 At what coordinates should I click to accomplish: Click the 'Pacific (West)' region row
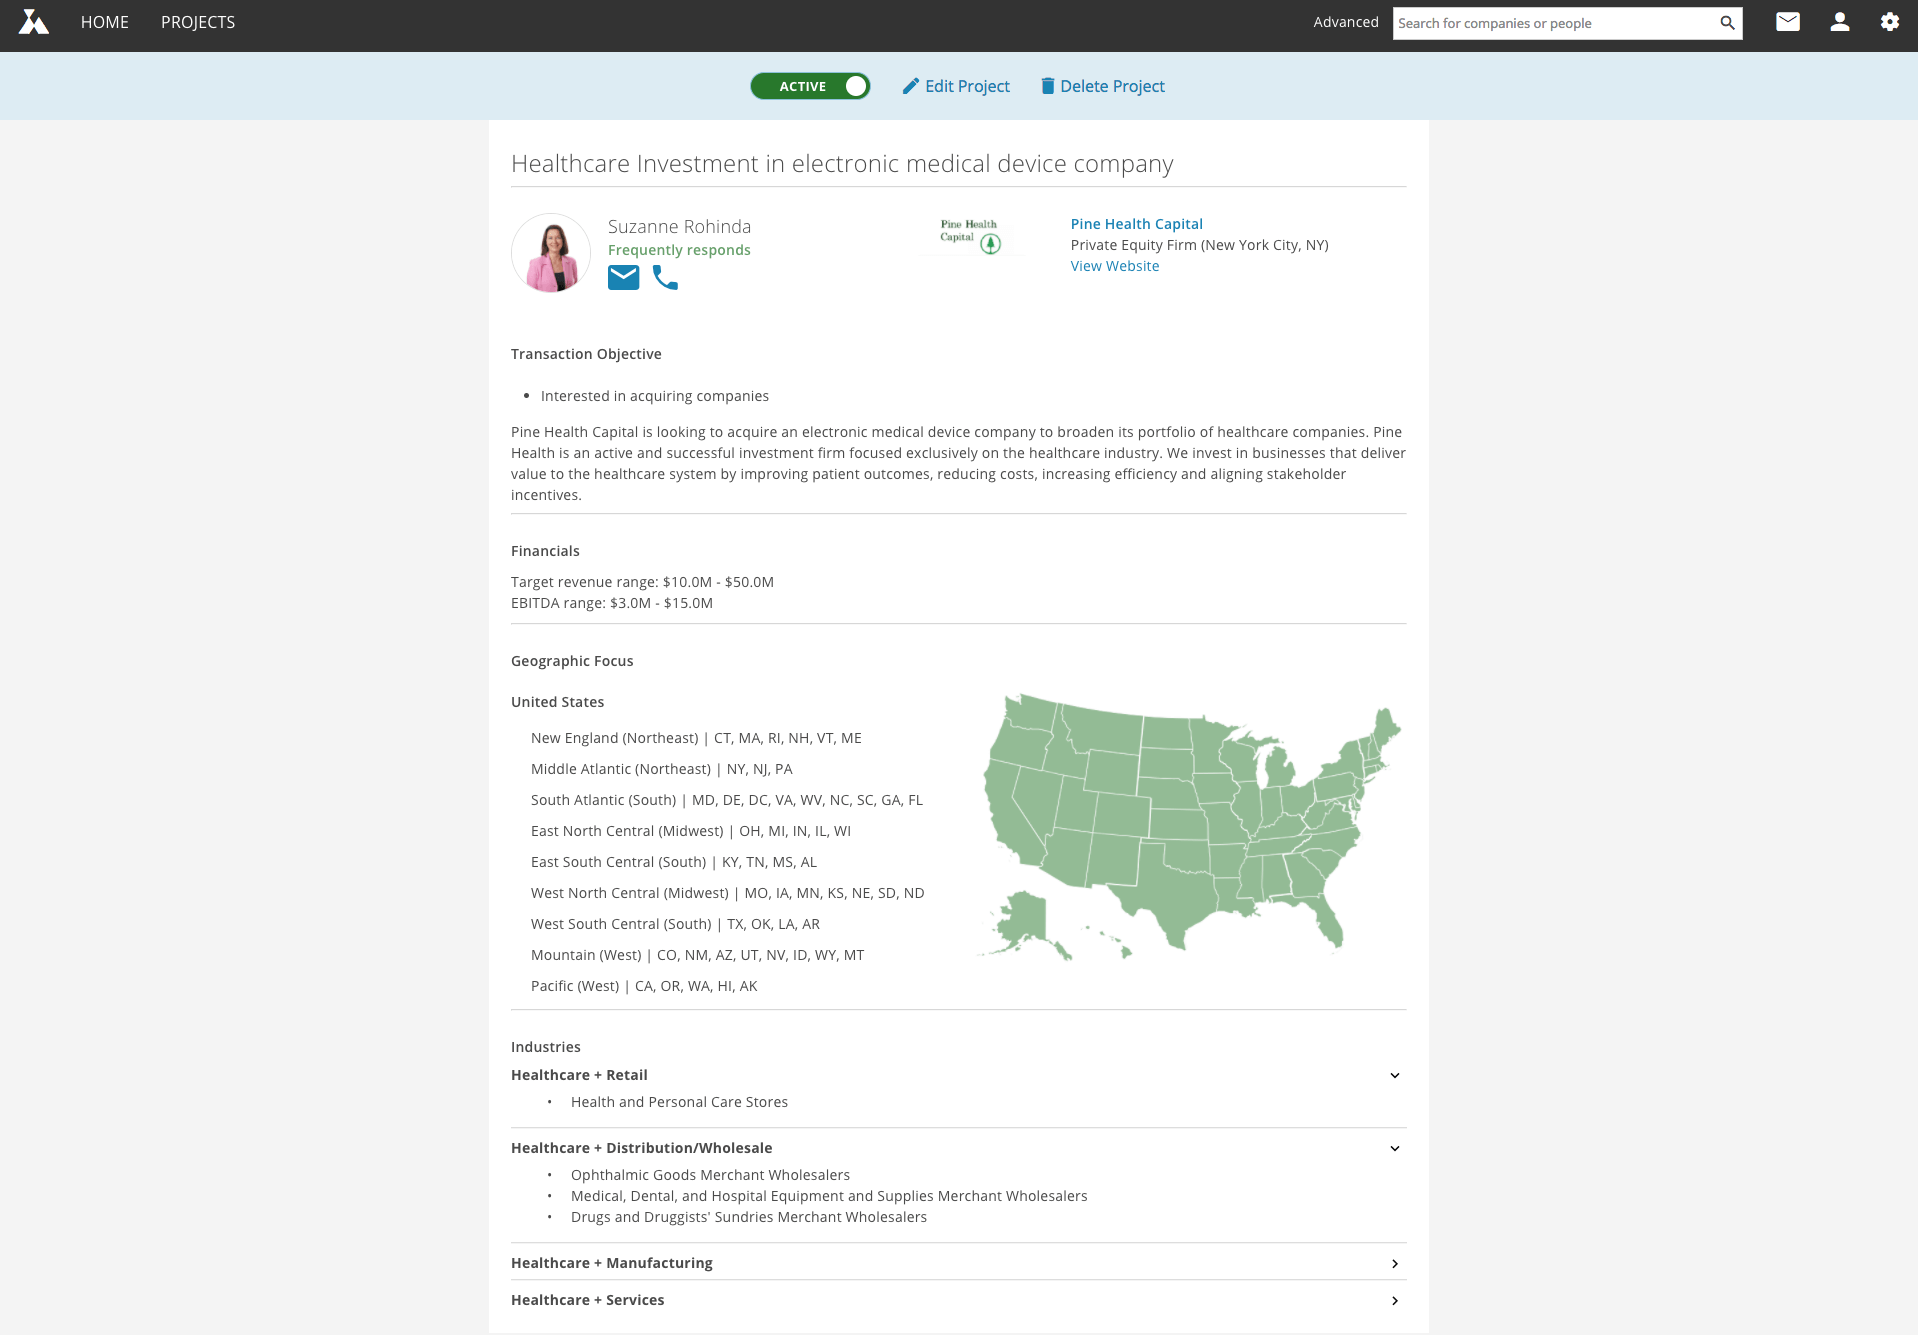pyautogui.click(x=644, y=986)
